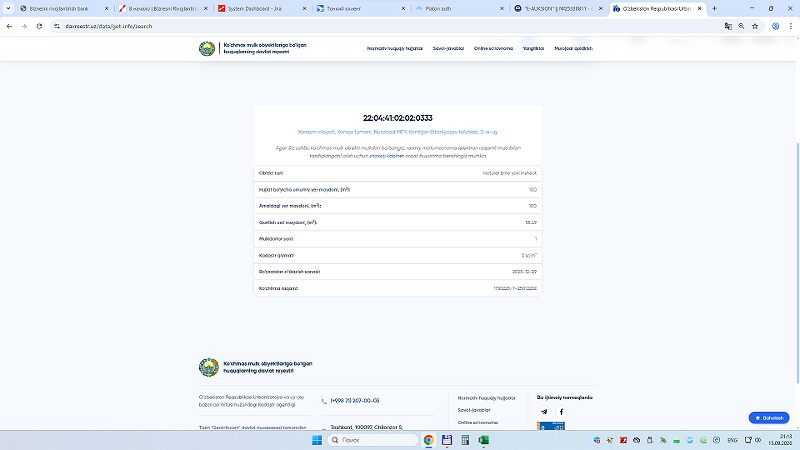Open the floppy-disk app icon in taskbar
The width and height of the screenshot is (800, 450).
click(447, 440)
